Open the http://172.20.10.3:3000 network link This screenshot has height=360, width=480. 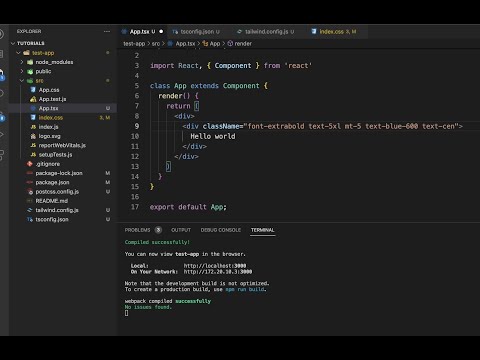tap(218, 272)
